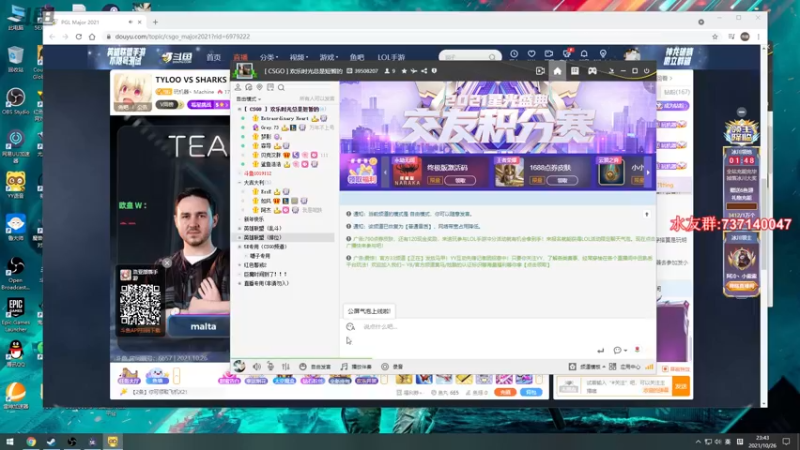
Task: Expand the 红色警戒 channel
Action: 239,265
